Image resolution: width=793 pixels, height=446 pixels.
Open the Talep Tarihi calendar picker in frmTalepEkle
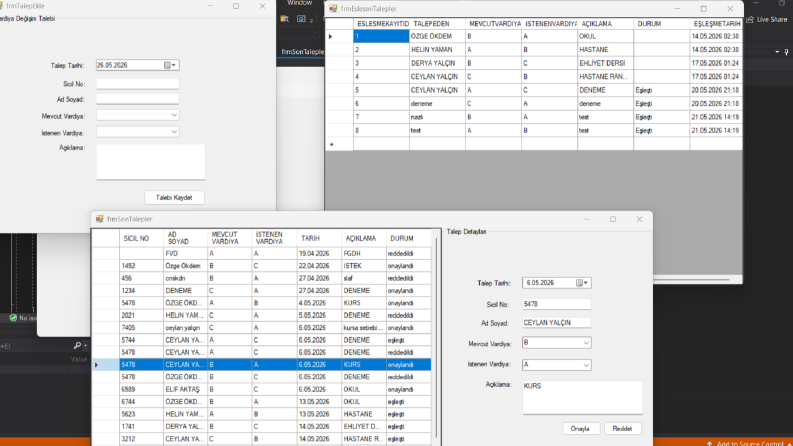(170, 65)
